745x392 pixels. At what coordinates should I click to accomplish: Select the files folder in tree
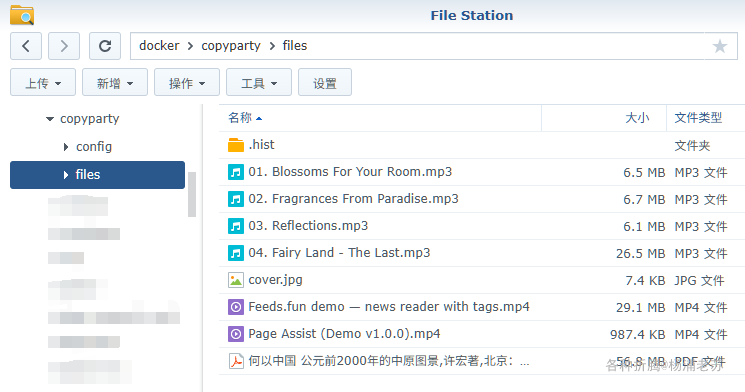(97, 175)
